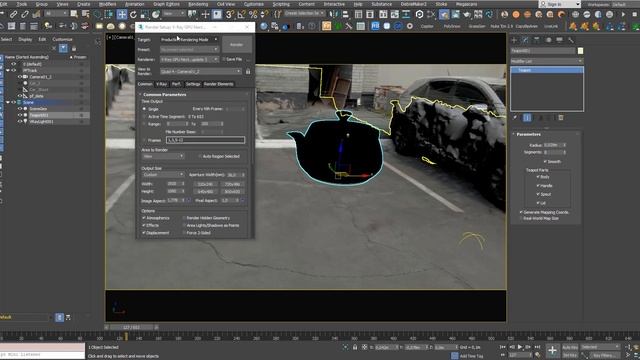Image resolution: width=640 pixels, height=360 pixels.
Task: Click the orange render icon in top toolbar
Action: (x=516, y=15)
